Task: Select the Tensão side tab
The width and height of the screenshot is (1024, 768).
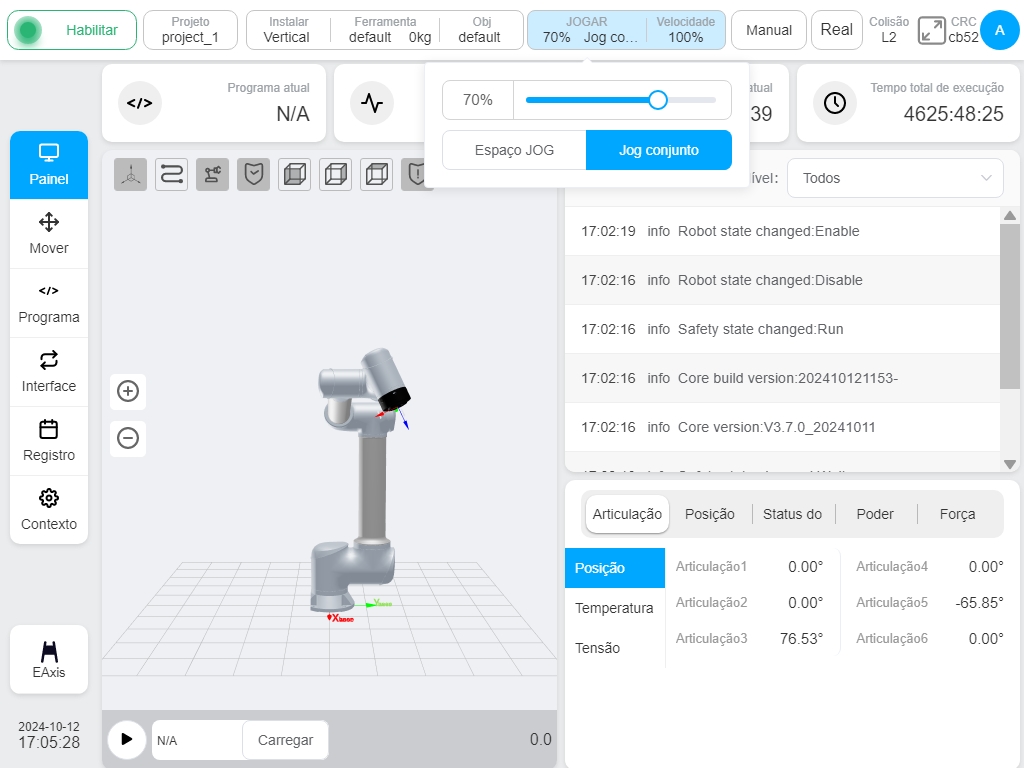Action: [615, 648]
